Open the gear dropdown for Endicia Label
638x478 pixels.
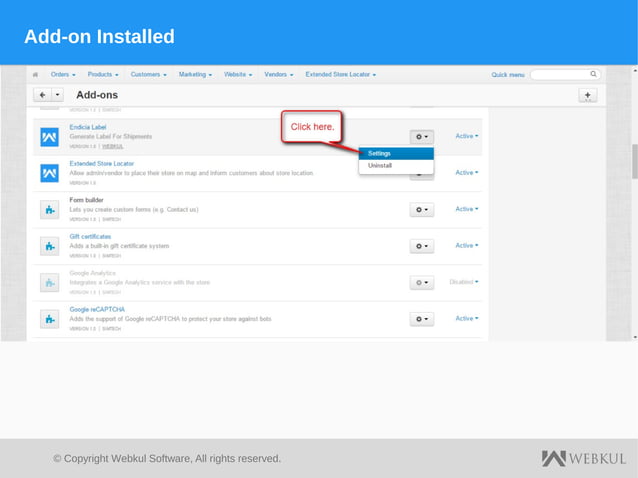click(x=422, y=137)
